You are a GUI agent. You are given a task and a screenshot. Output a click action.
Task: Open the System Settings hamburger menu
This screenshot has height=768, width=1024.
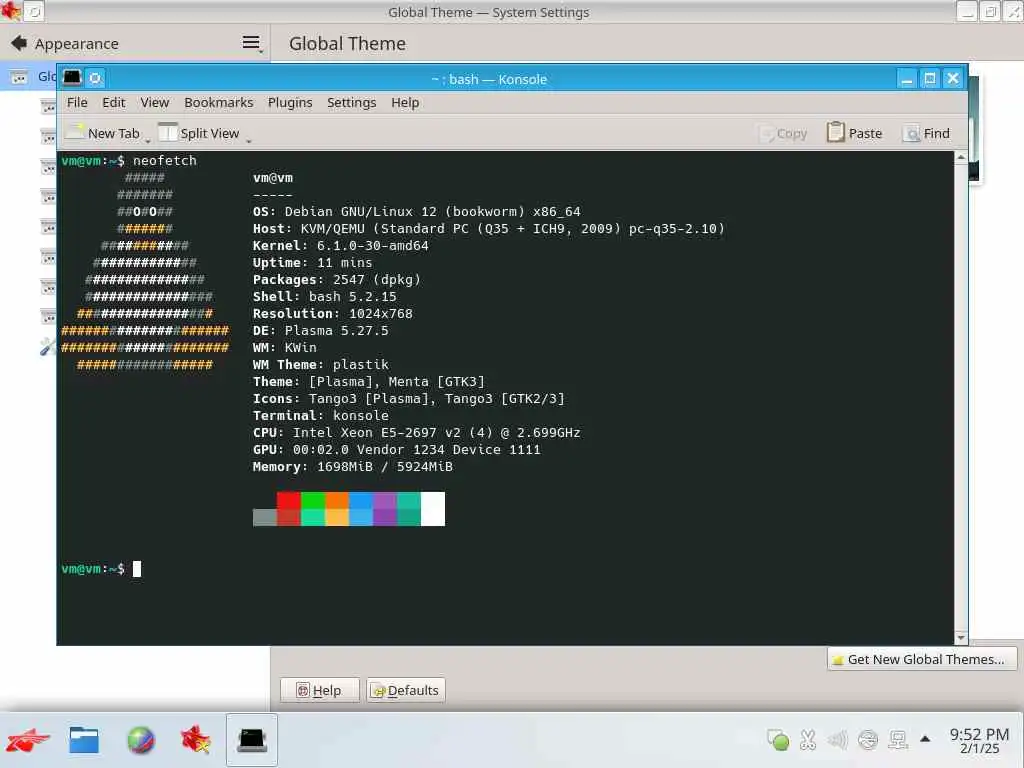(x=251, y=43)
